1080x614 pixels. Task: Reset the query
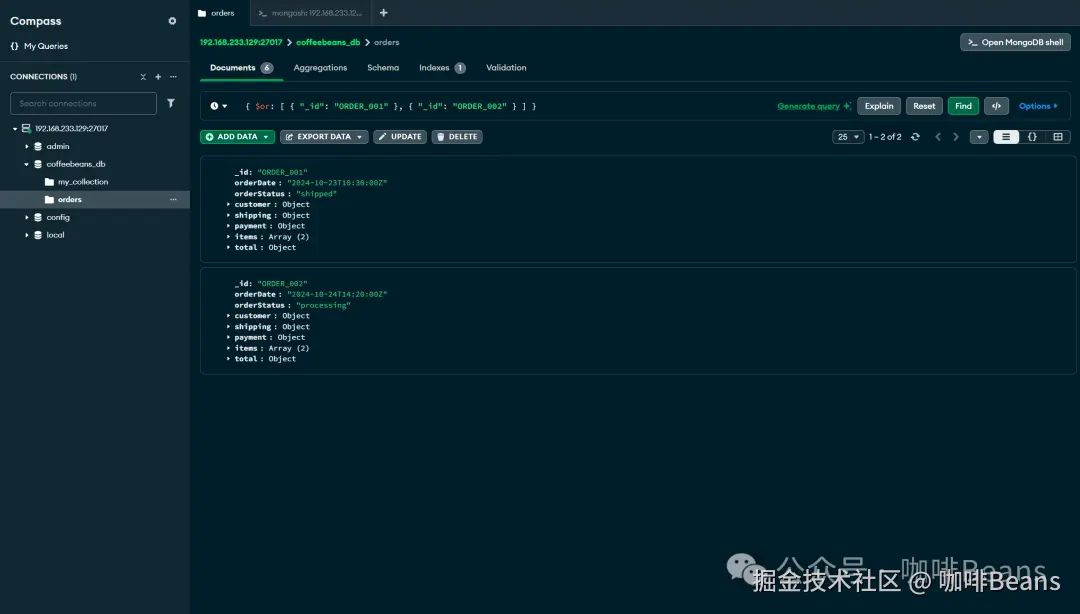pos(924,106)
